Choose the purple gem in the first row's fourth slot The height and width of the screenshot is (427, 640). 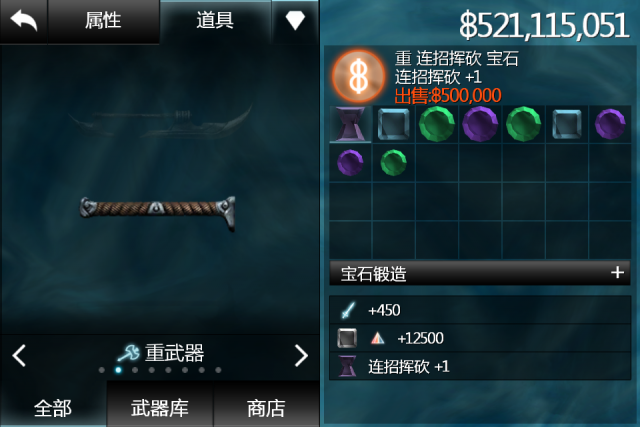click(480, 124)
